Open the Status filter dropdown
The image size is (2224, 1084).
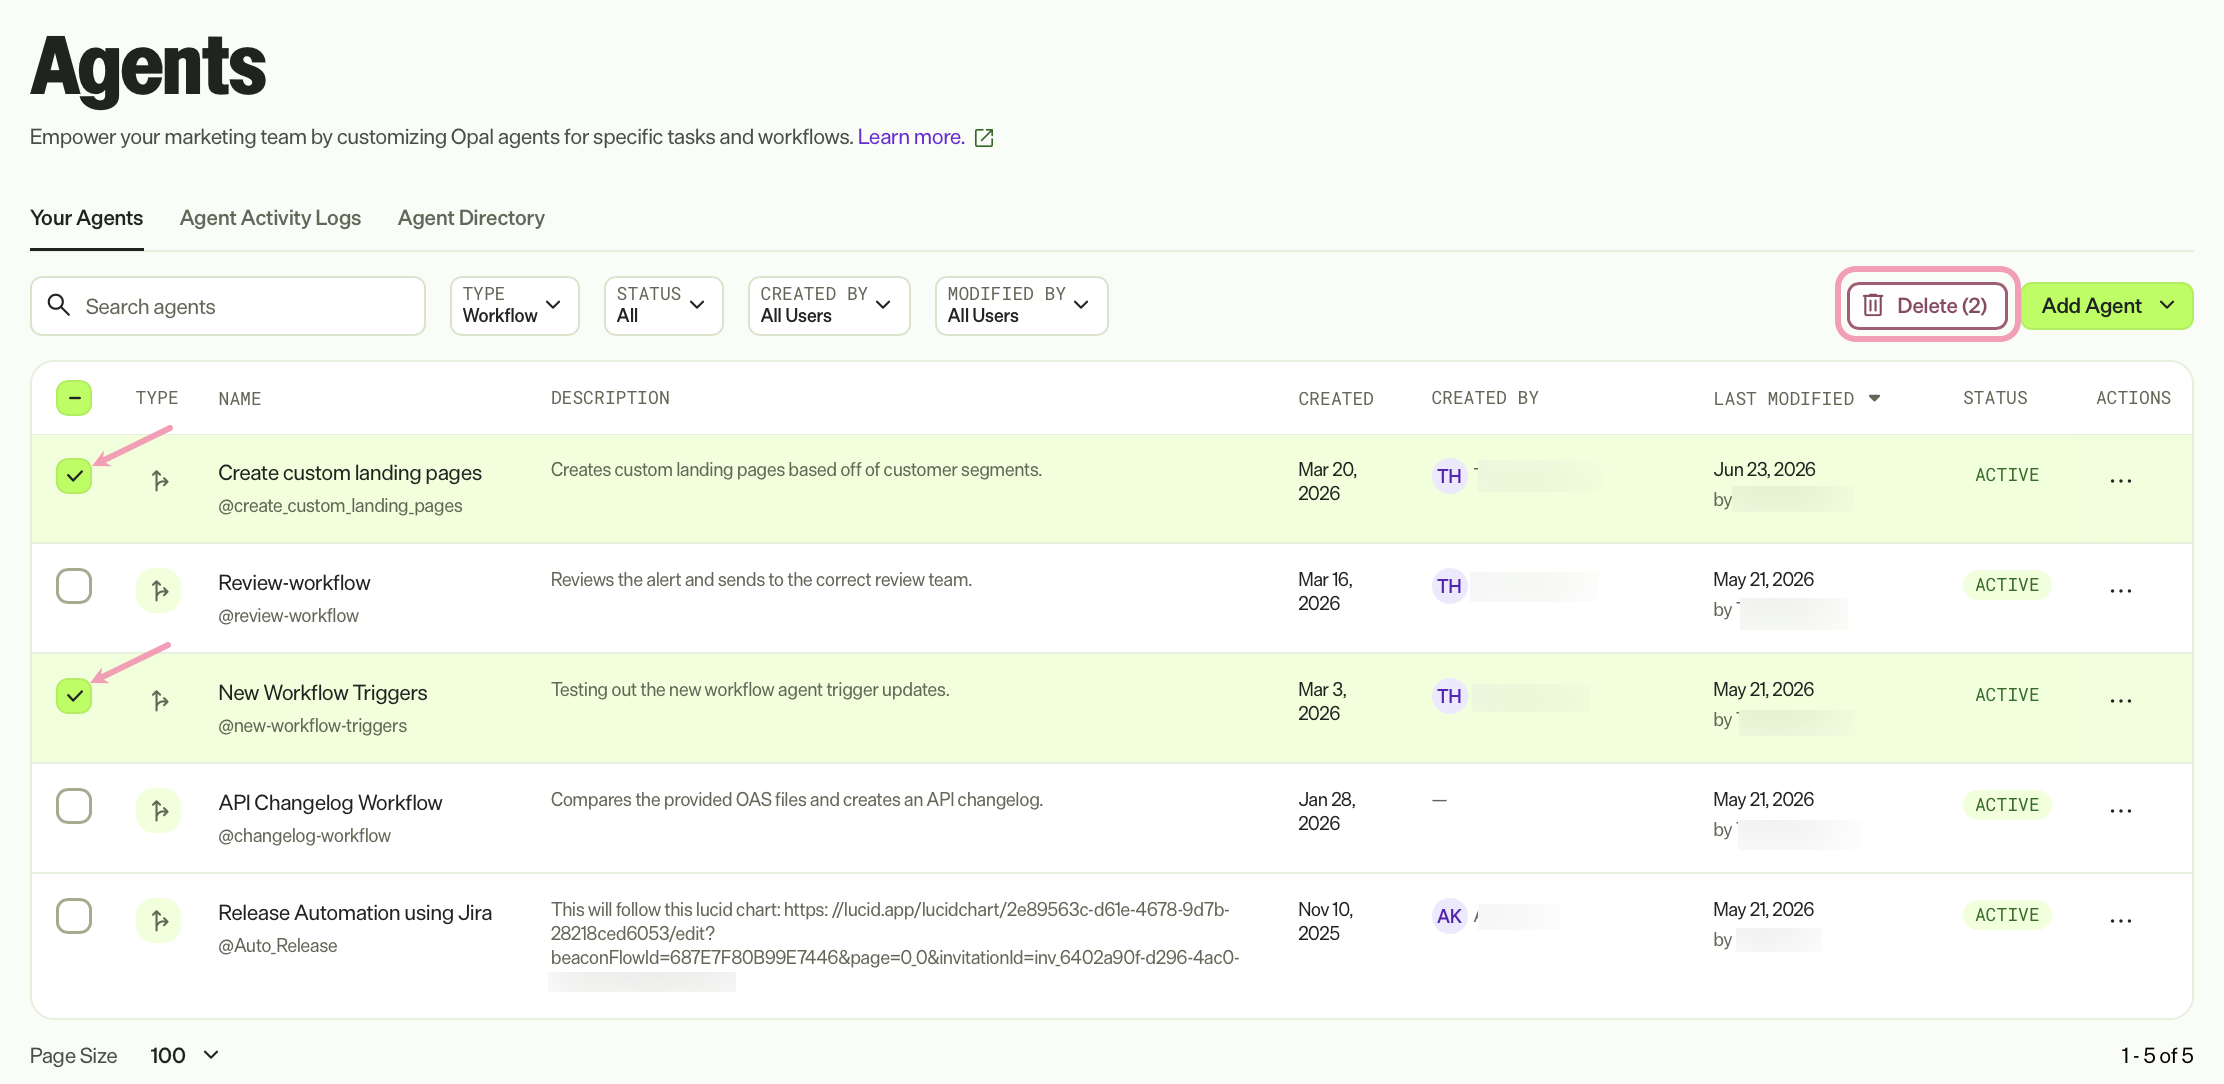(x=663, y=306)
